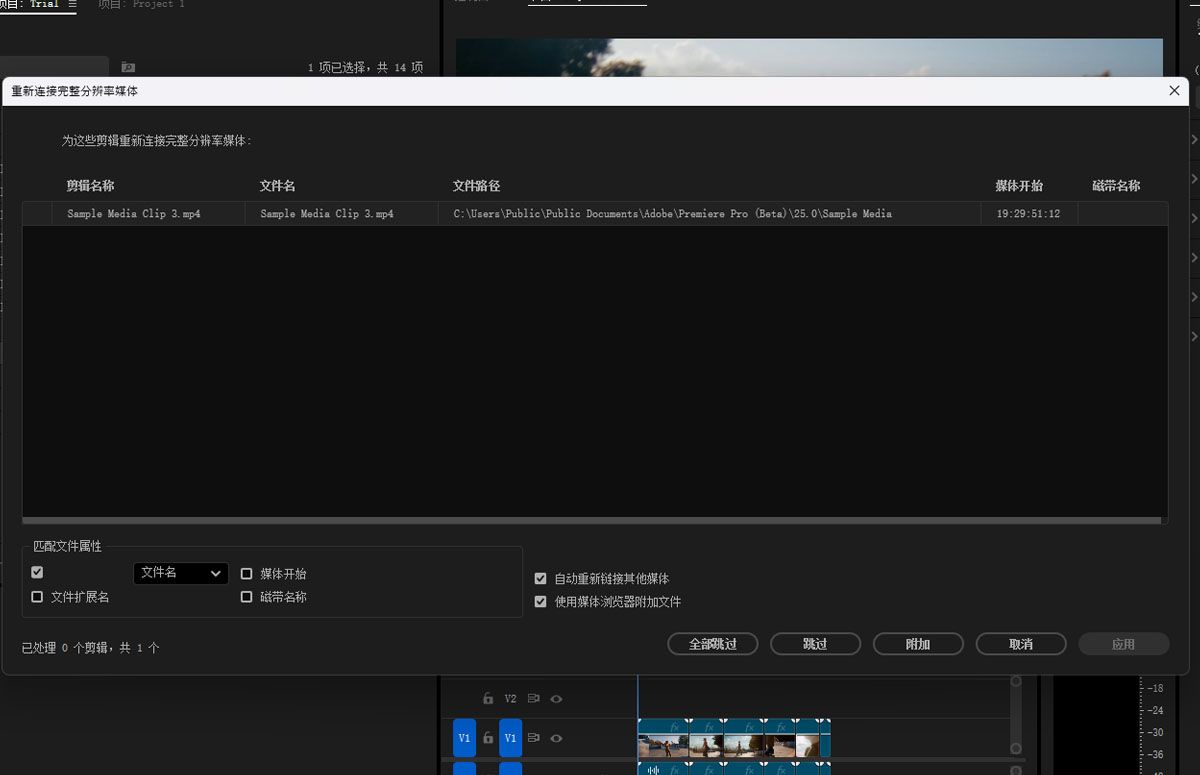
Task: Click the horizontal scrollbar under the clip list
Action: [592, 520]
